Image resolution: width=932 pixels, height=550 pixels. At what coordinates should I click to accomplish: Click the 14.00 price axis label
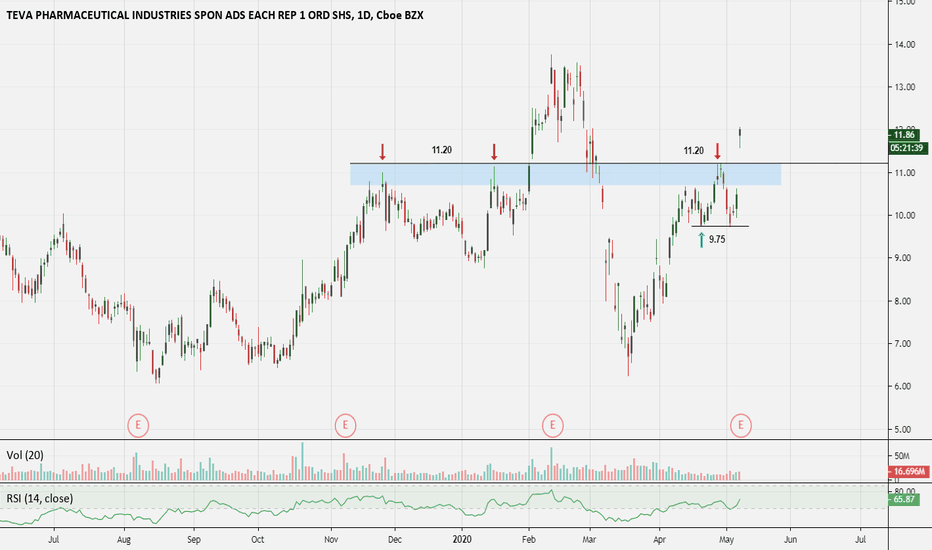coord(905,45)
